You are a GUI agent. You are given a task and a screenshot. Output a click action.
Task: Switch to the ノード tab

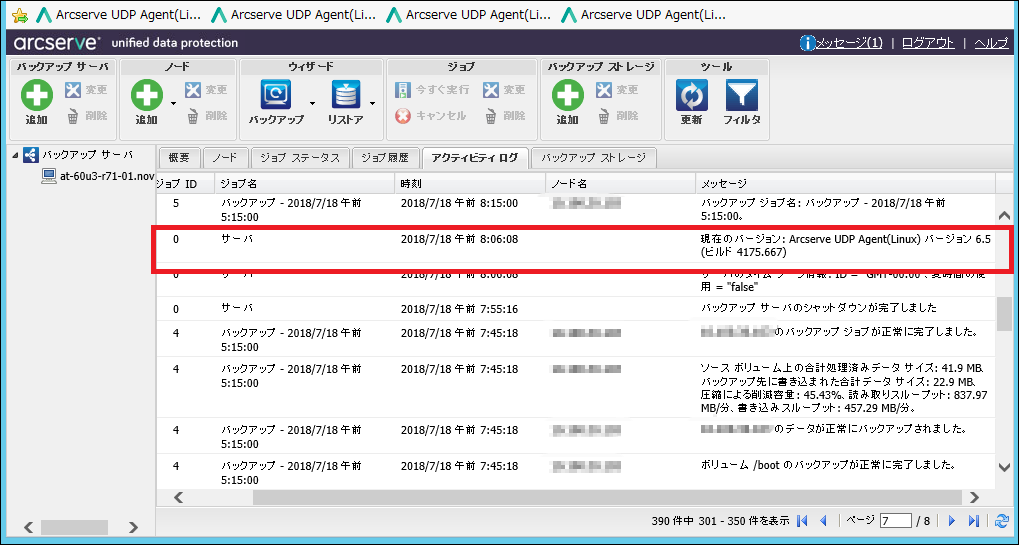(225, 158)
